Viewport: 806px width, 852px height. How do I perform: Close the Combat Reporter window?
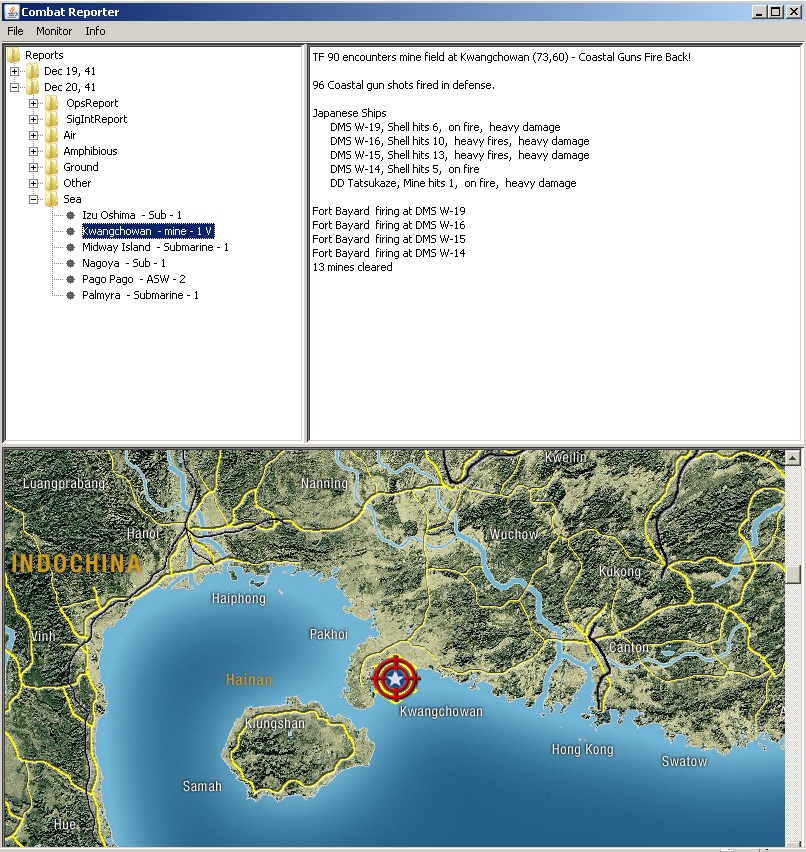pyautogui.click(x=793, y=11)
